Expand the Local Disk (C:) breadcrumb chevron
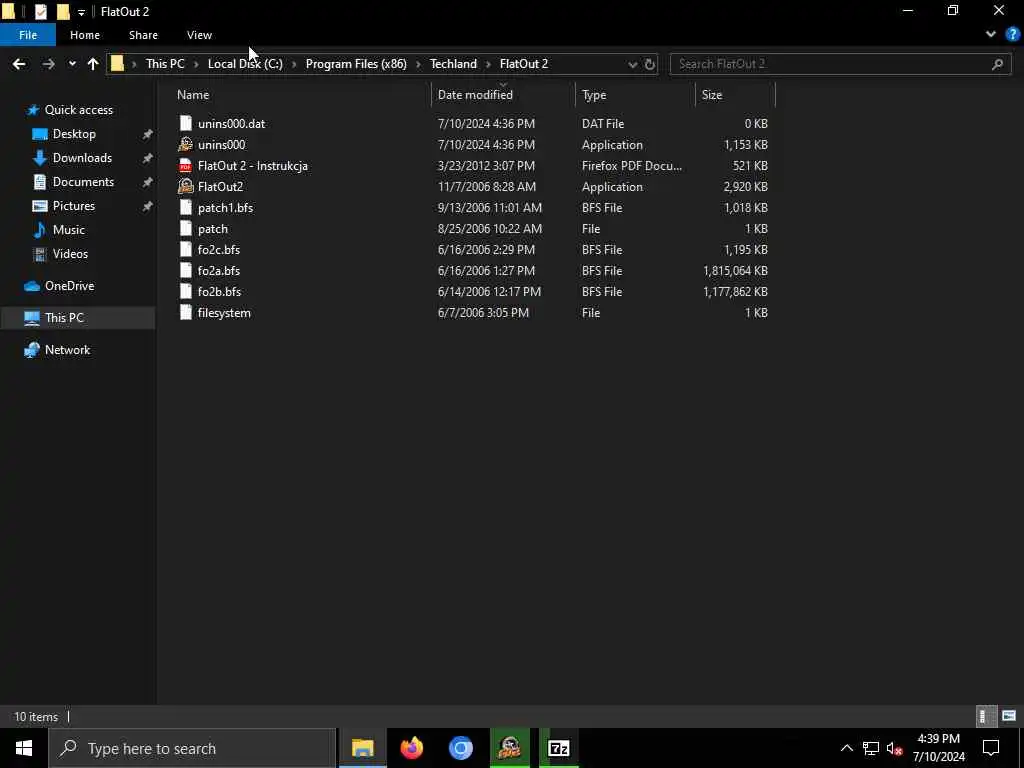This screenshot has height=768, width=1024. pos(294,64)
